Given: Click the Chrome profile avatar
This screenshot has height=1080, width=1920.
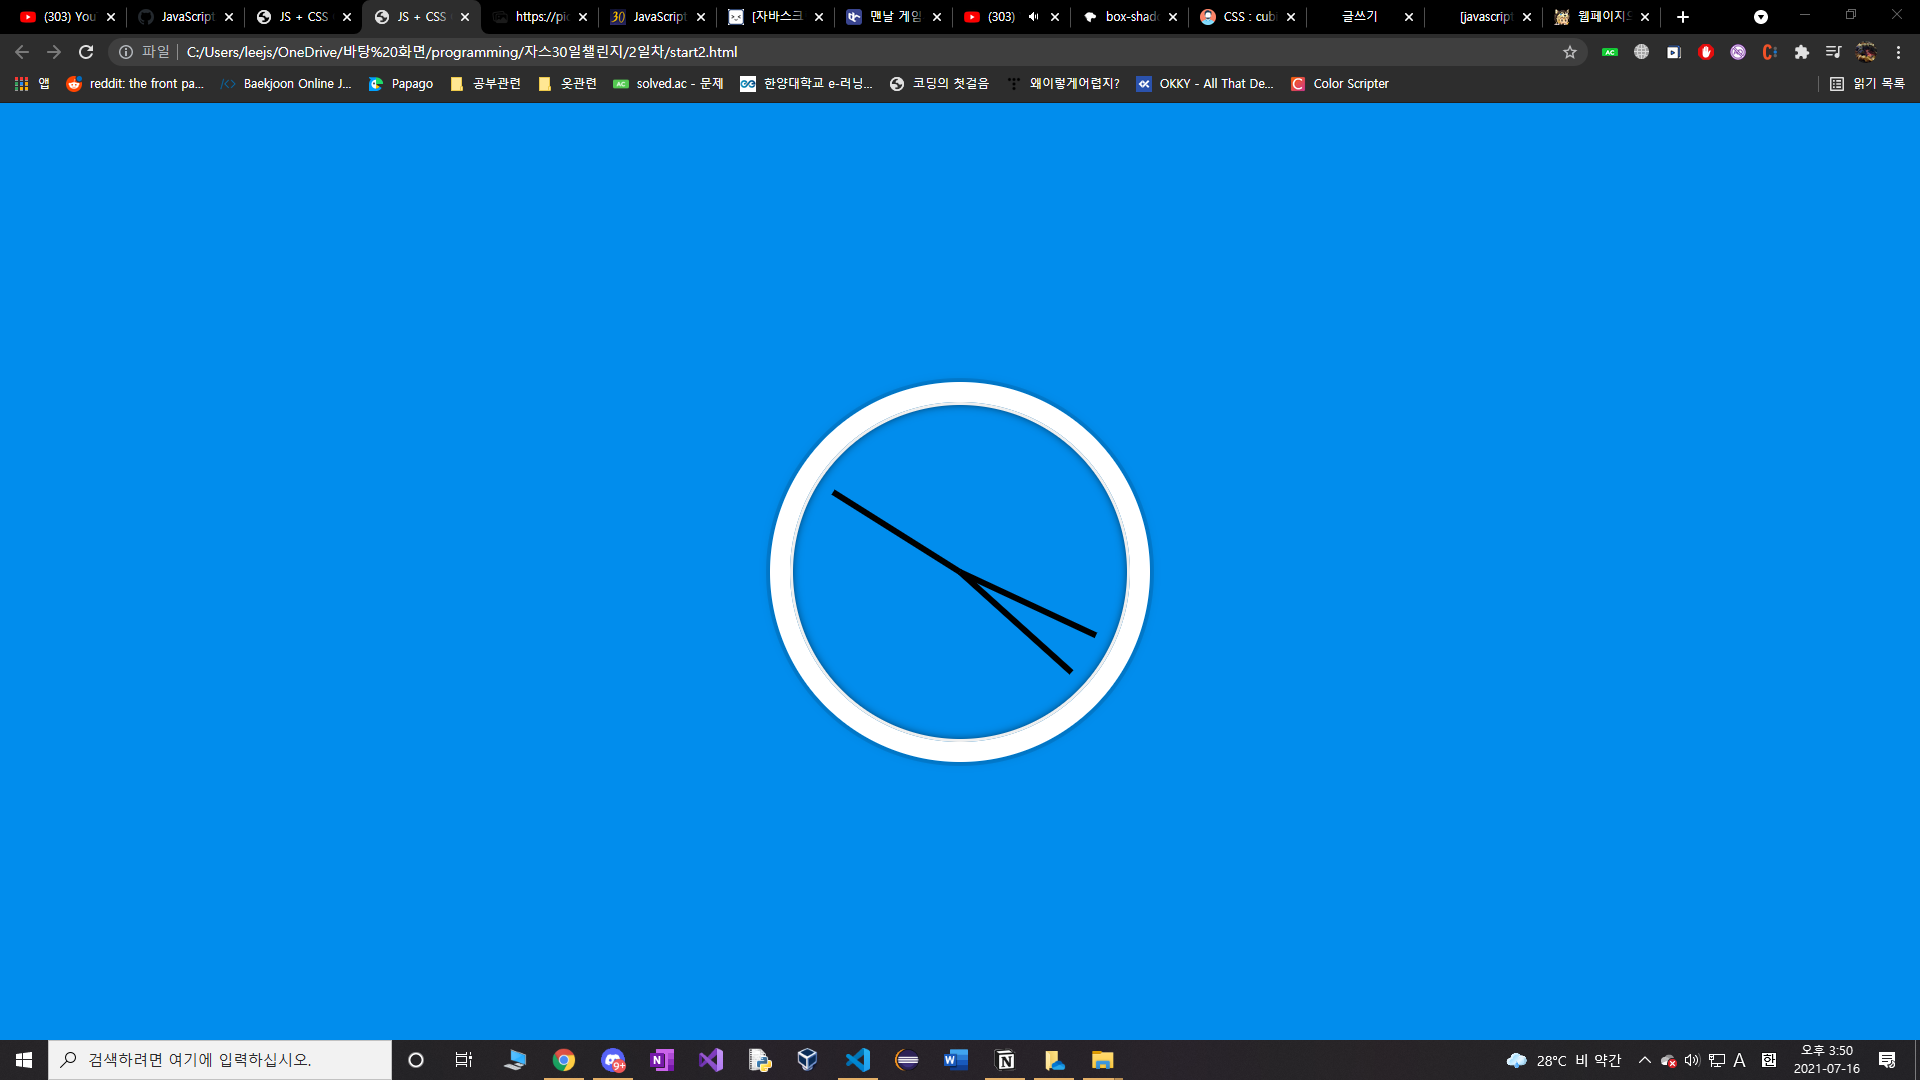Looking at the screenshot, I should [x=1866, y=52].
